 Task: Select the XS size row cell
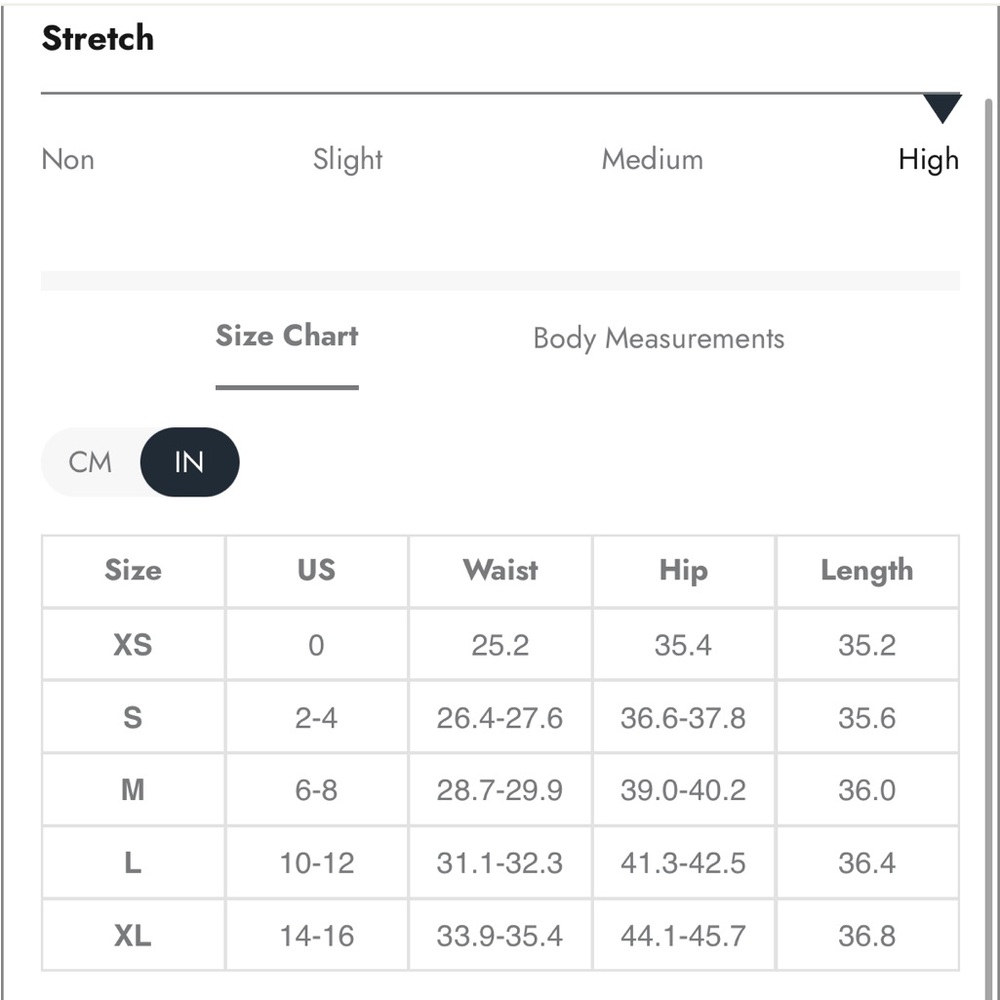pyautogui.click(x=133, y=644)
